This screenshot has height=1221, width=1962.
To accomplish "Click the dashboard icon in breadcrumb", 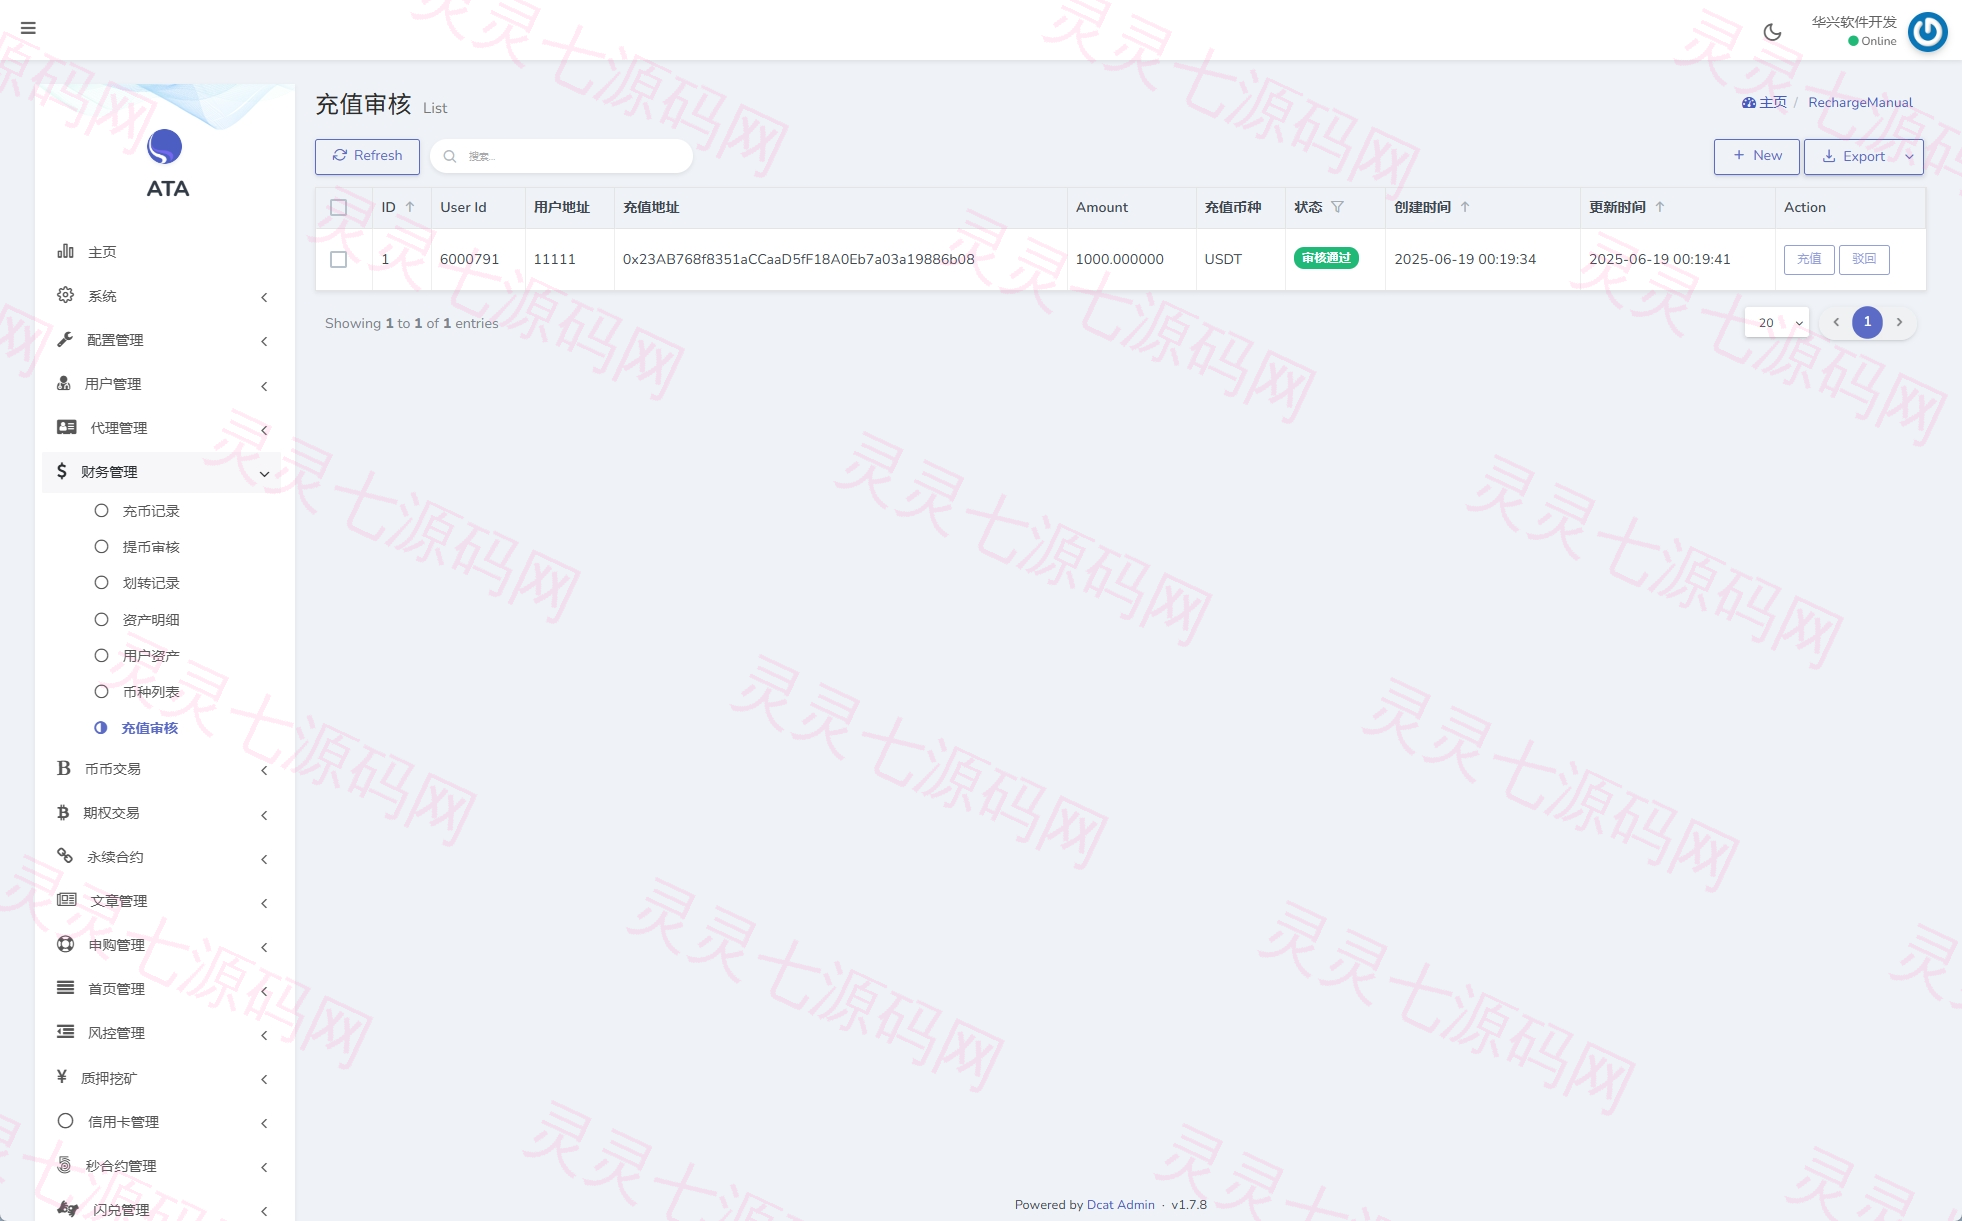I will (1749, 103).
